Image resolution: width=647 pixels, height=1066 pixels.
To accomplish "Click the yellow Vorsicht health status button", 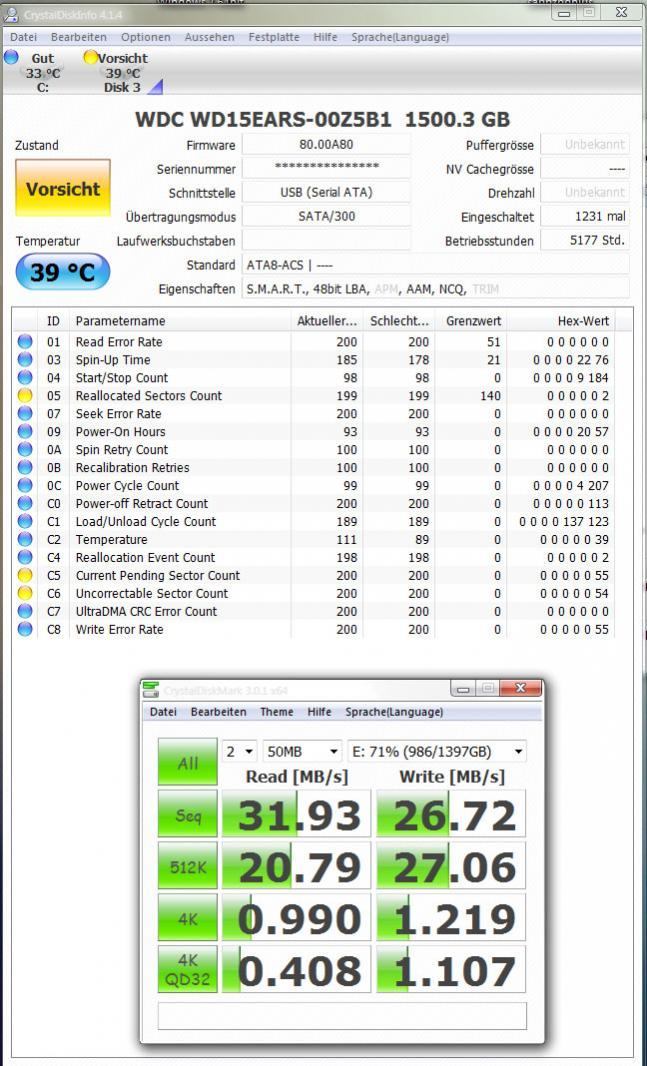I will [63, 188].
